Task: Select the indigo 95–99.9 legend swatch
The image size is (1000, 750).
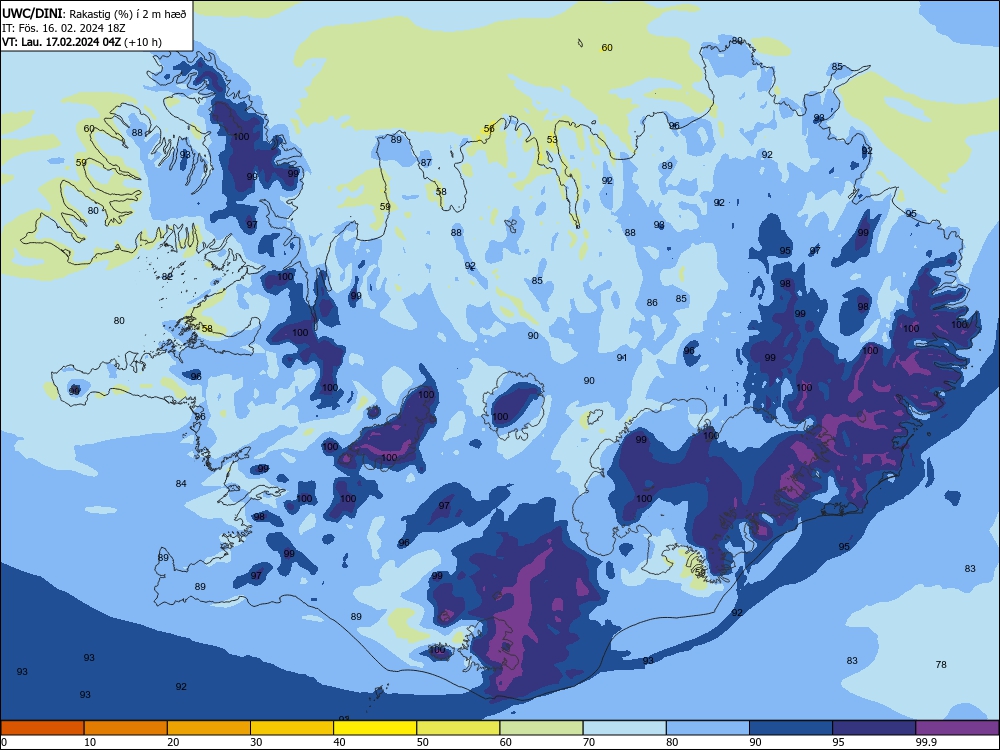Action: (874, 728)
